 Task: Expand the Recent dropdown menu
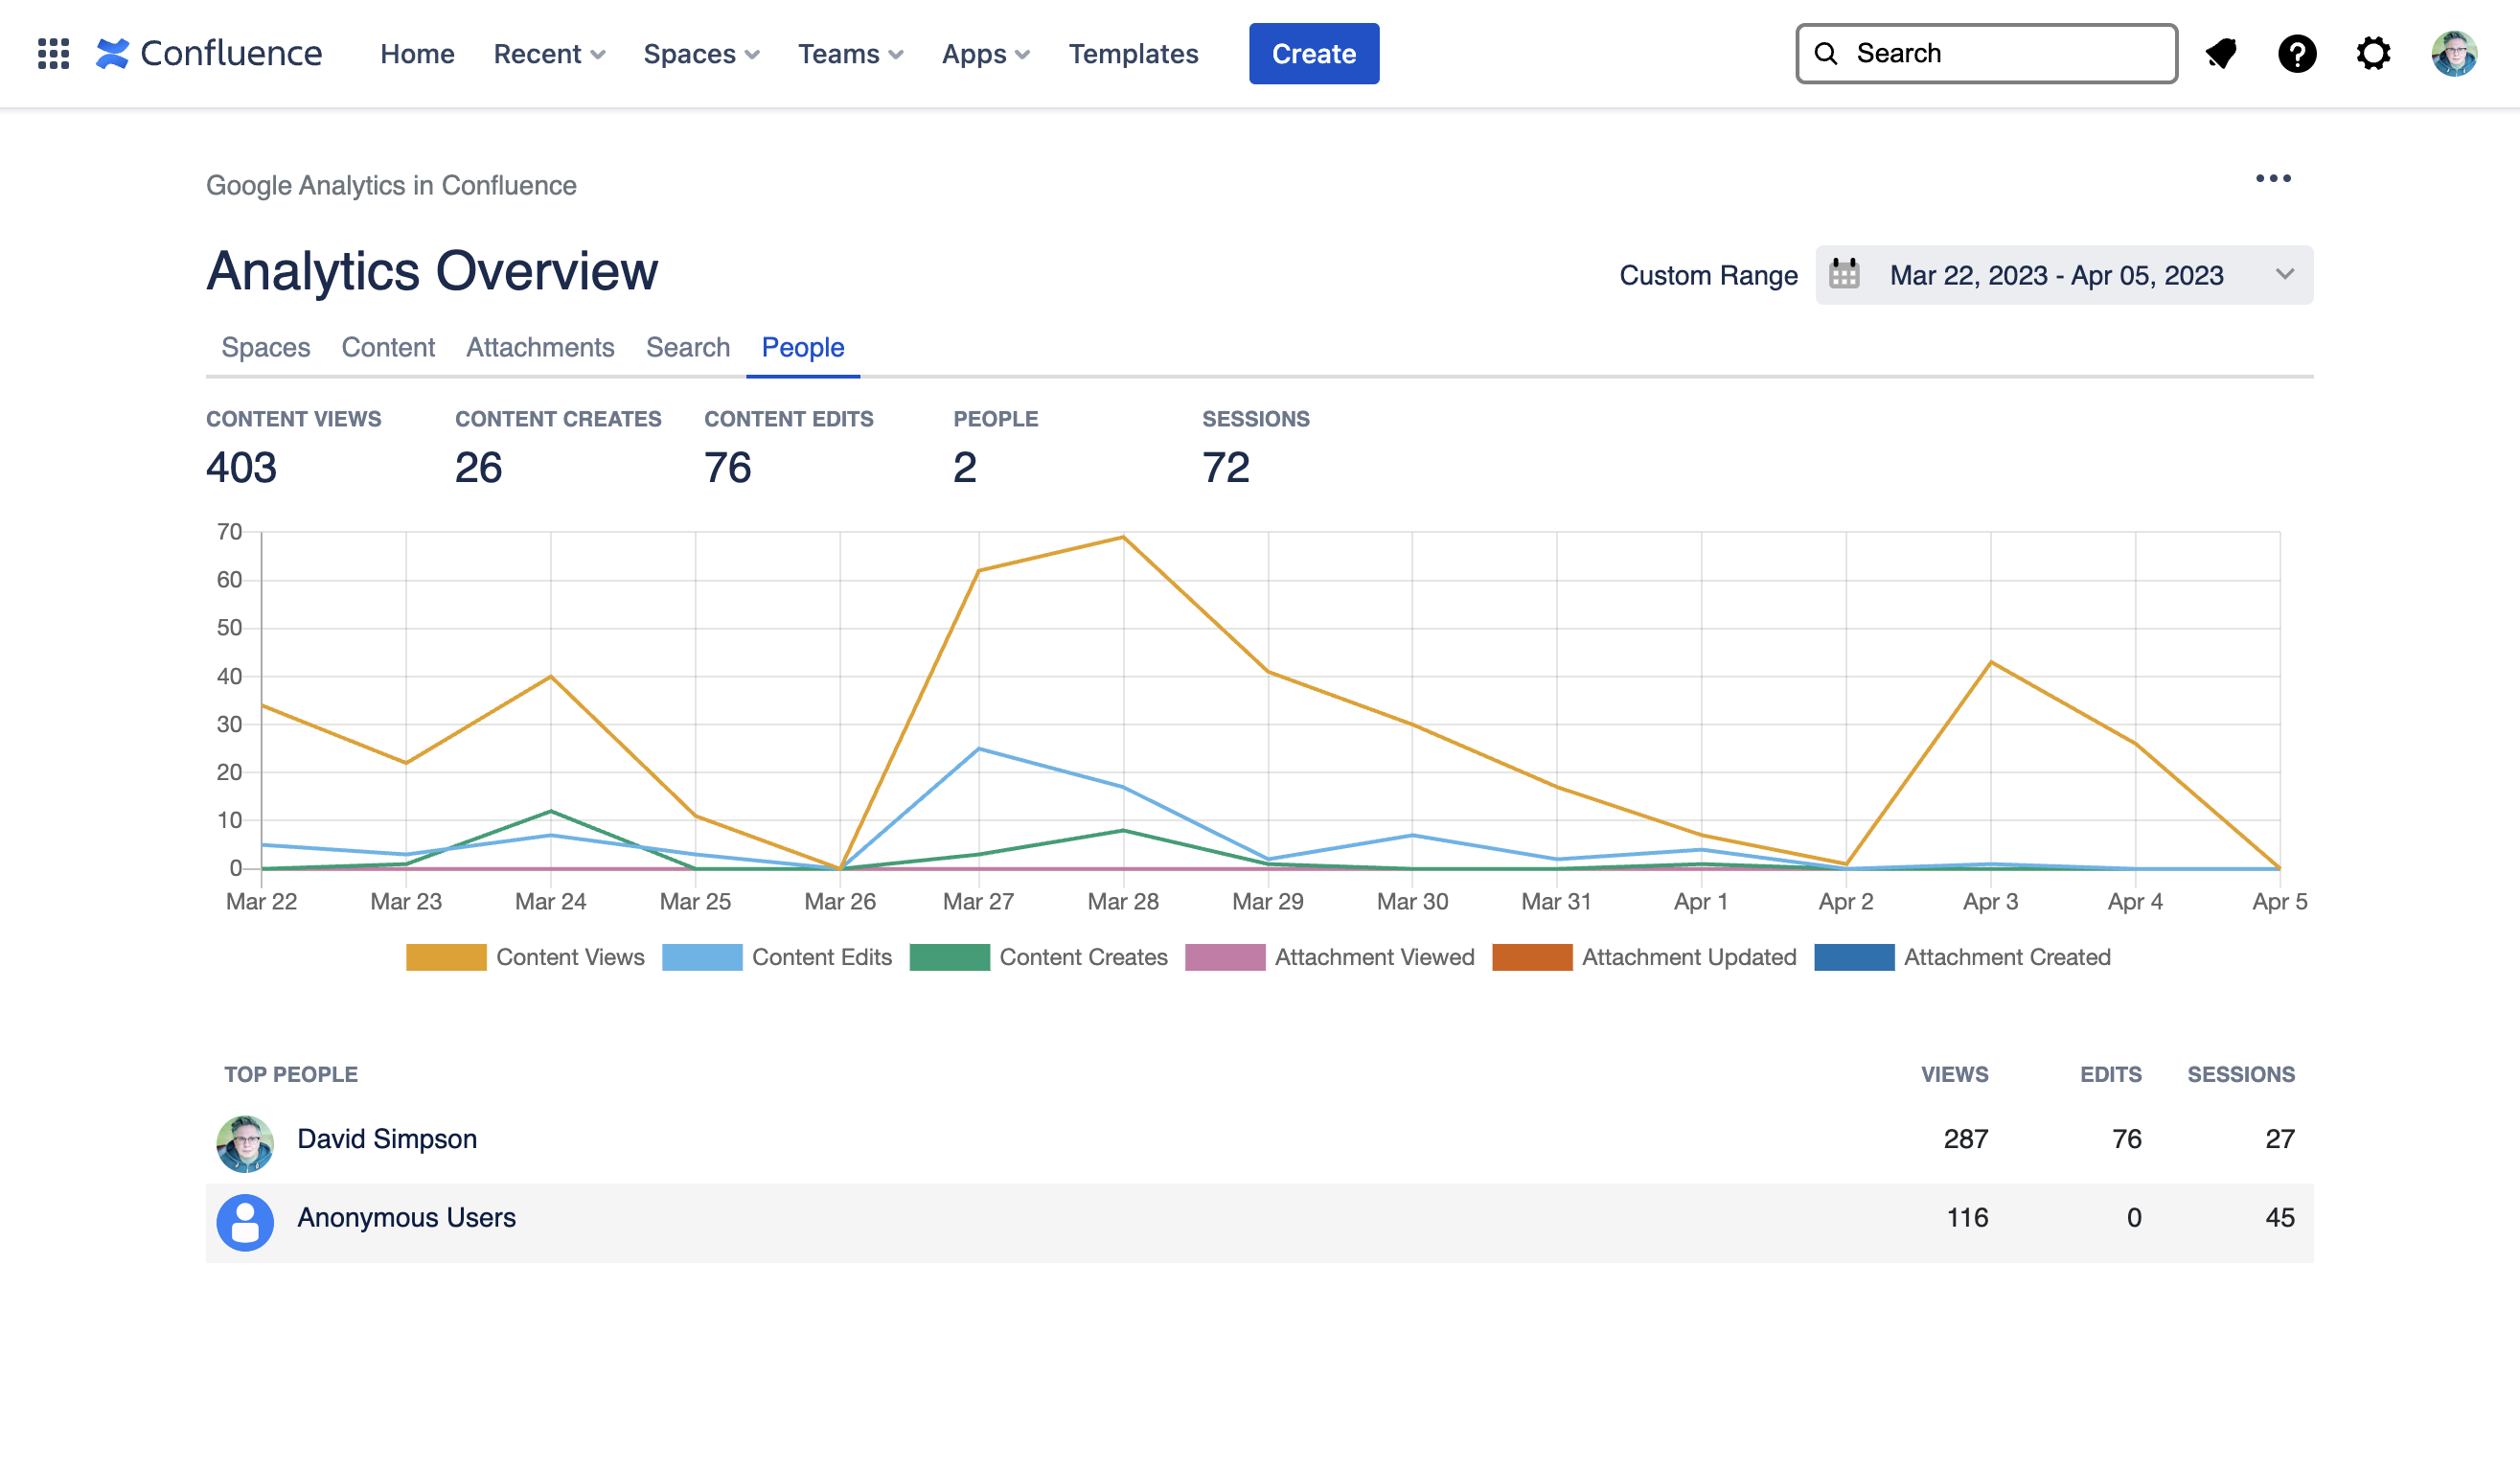coord(548,54)
